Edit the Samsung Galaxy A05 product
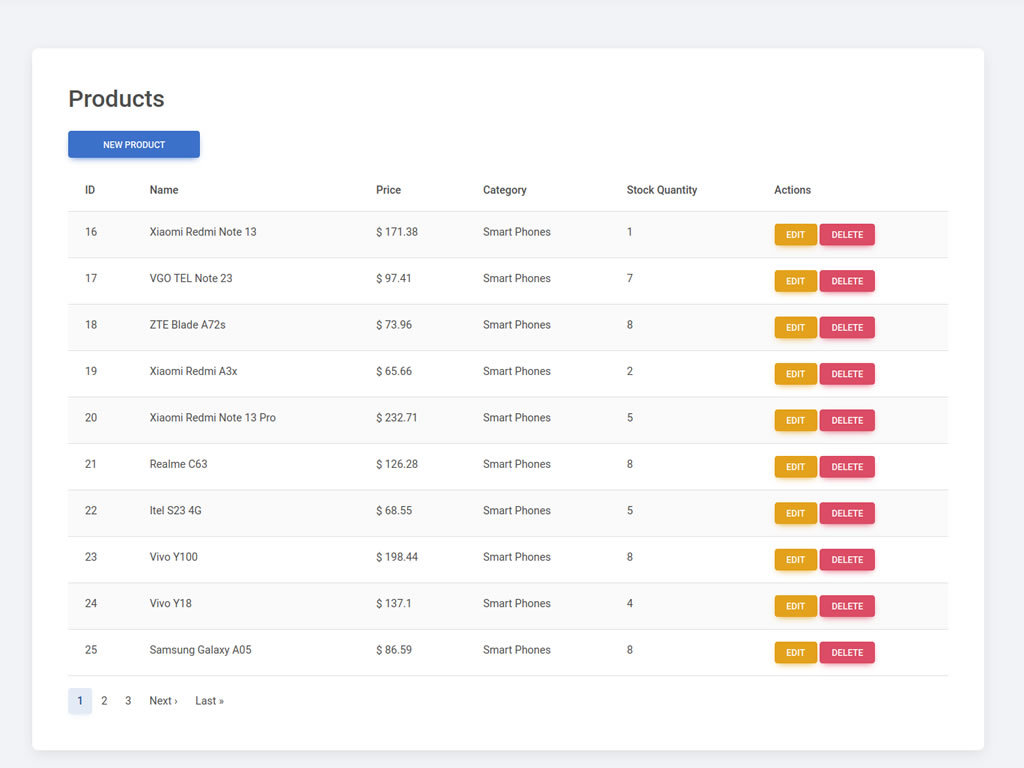 click(x=795, y=653)
